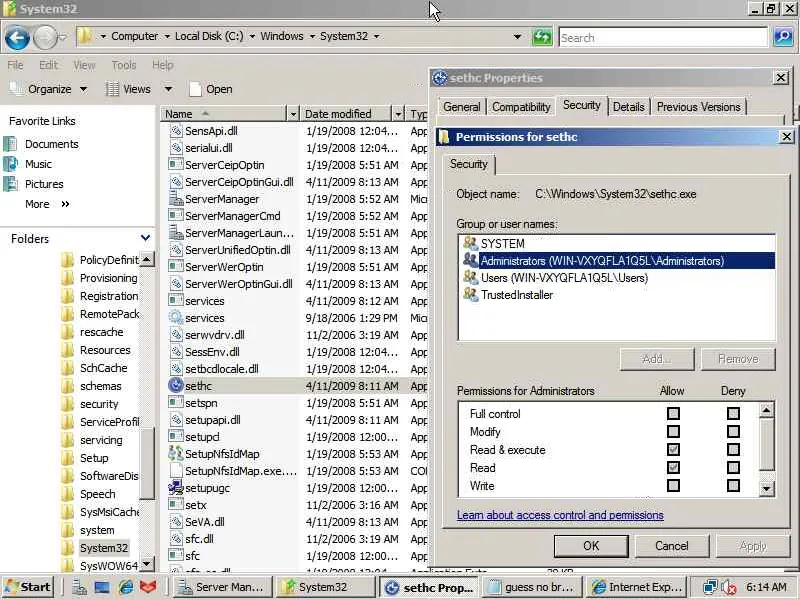Click the red quick launch icon
The image size is (800, 600).
pyautogui.click(x=148, y=587)
